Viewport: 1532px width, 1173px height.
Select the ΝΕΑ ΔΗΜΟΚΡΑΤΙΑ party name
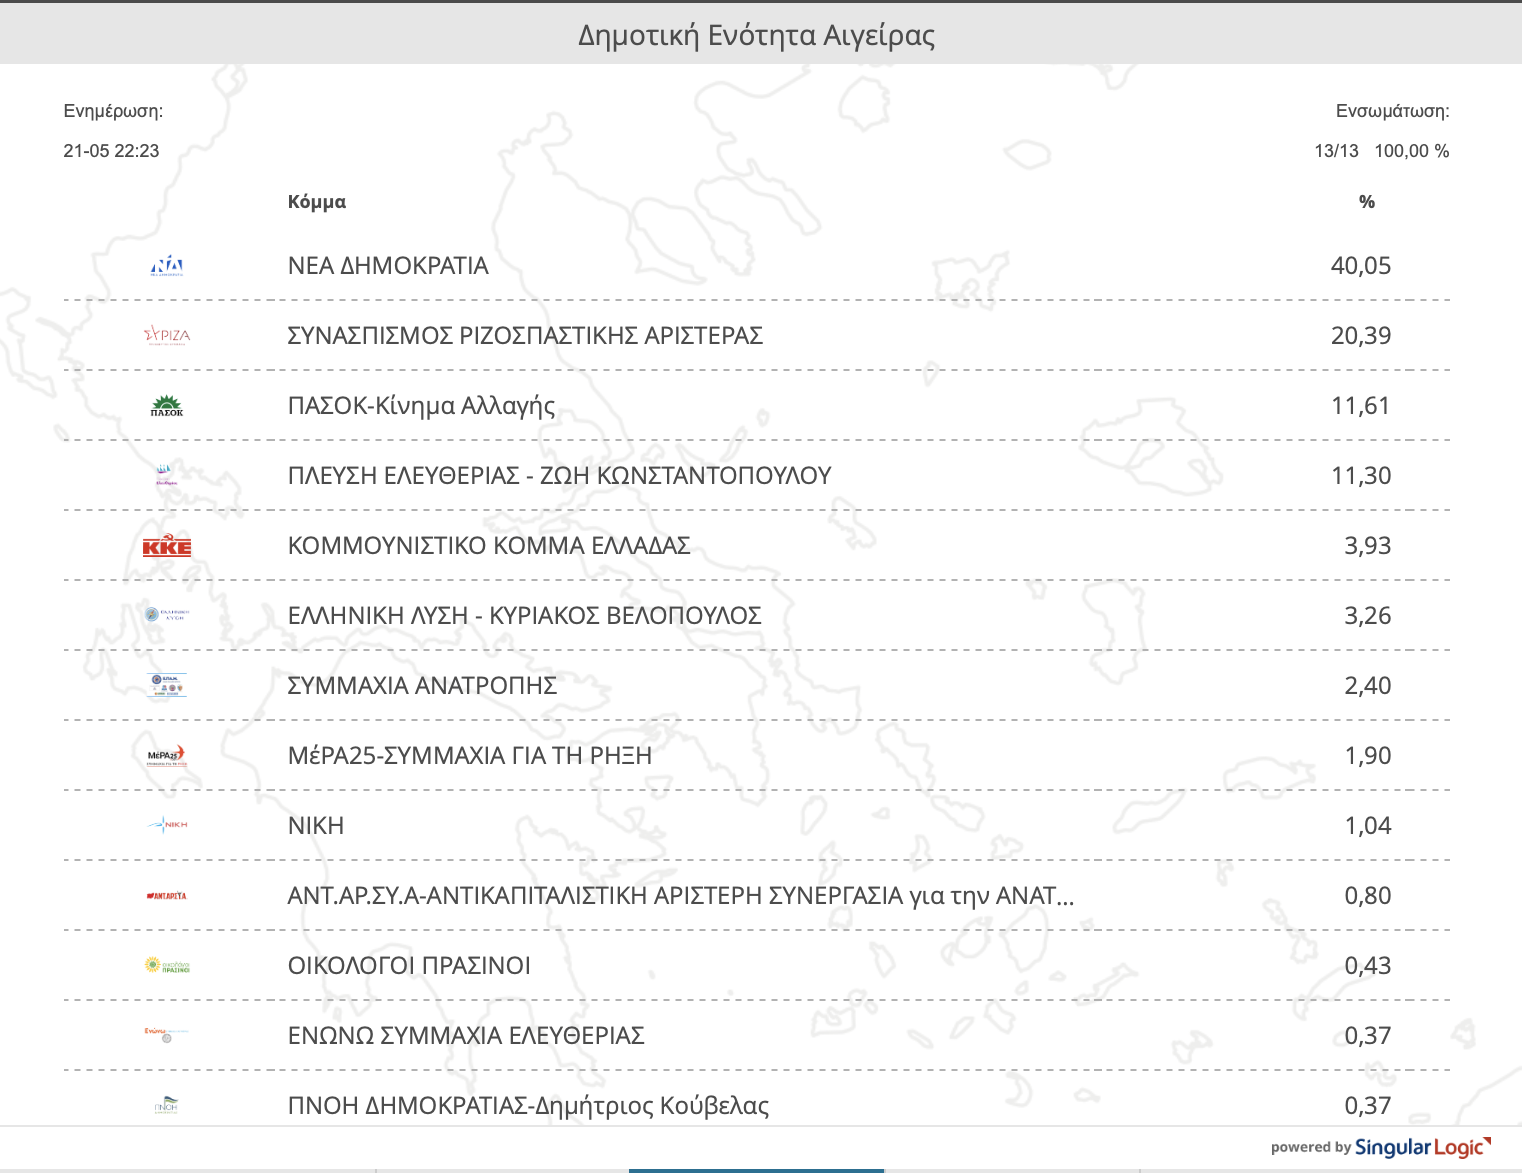pyautogui.click(x=388, y=266)
